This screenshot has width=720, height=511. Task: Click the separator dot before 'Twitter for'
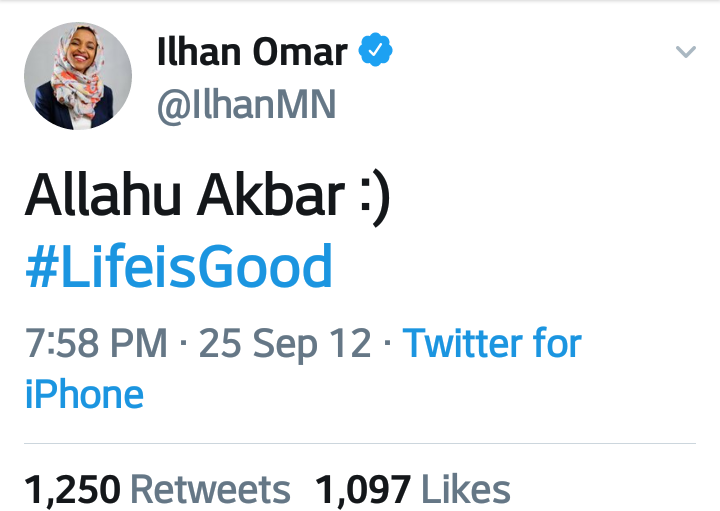coord(387,345)
